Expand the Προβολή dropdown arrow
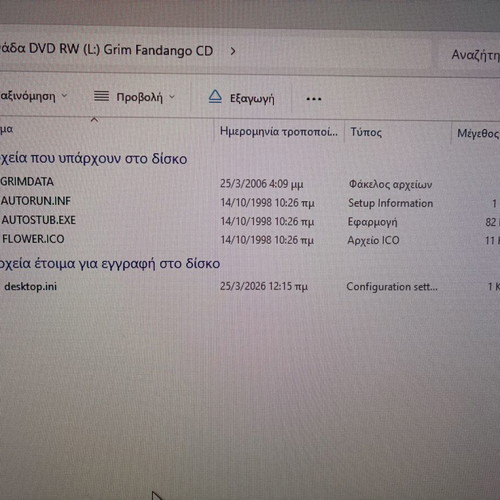500x500 pixels. coord(172,97)
